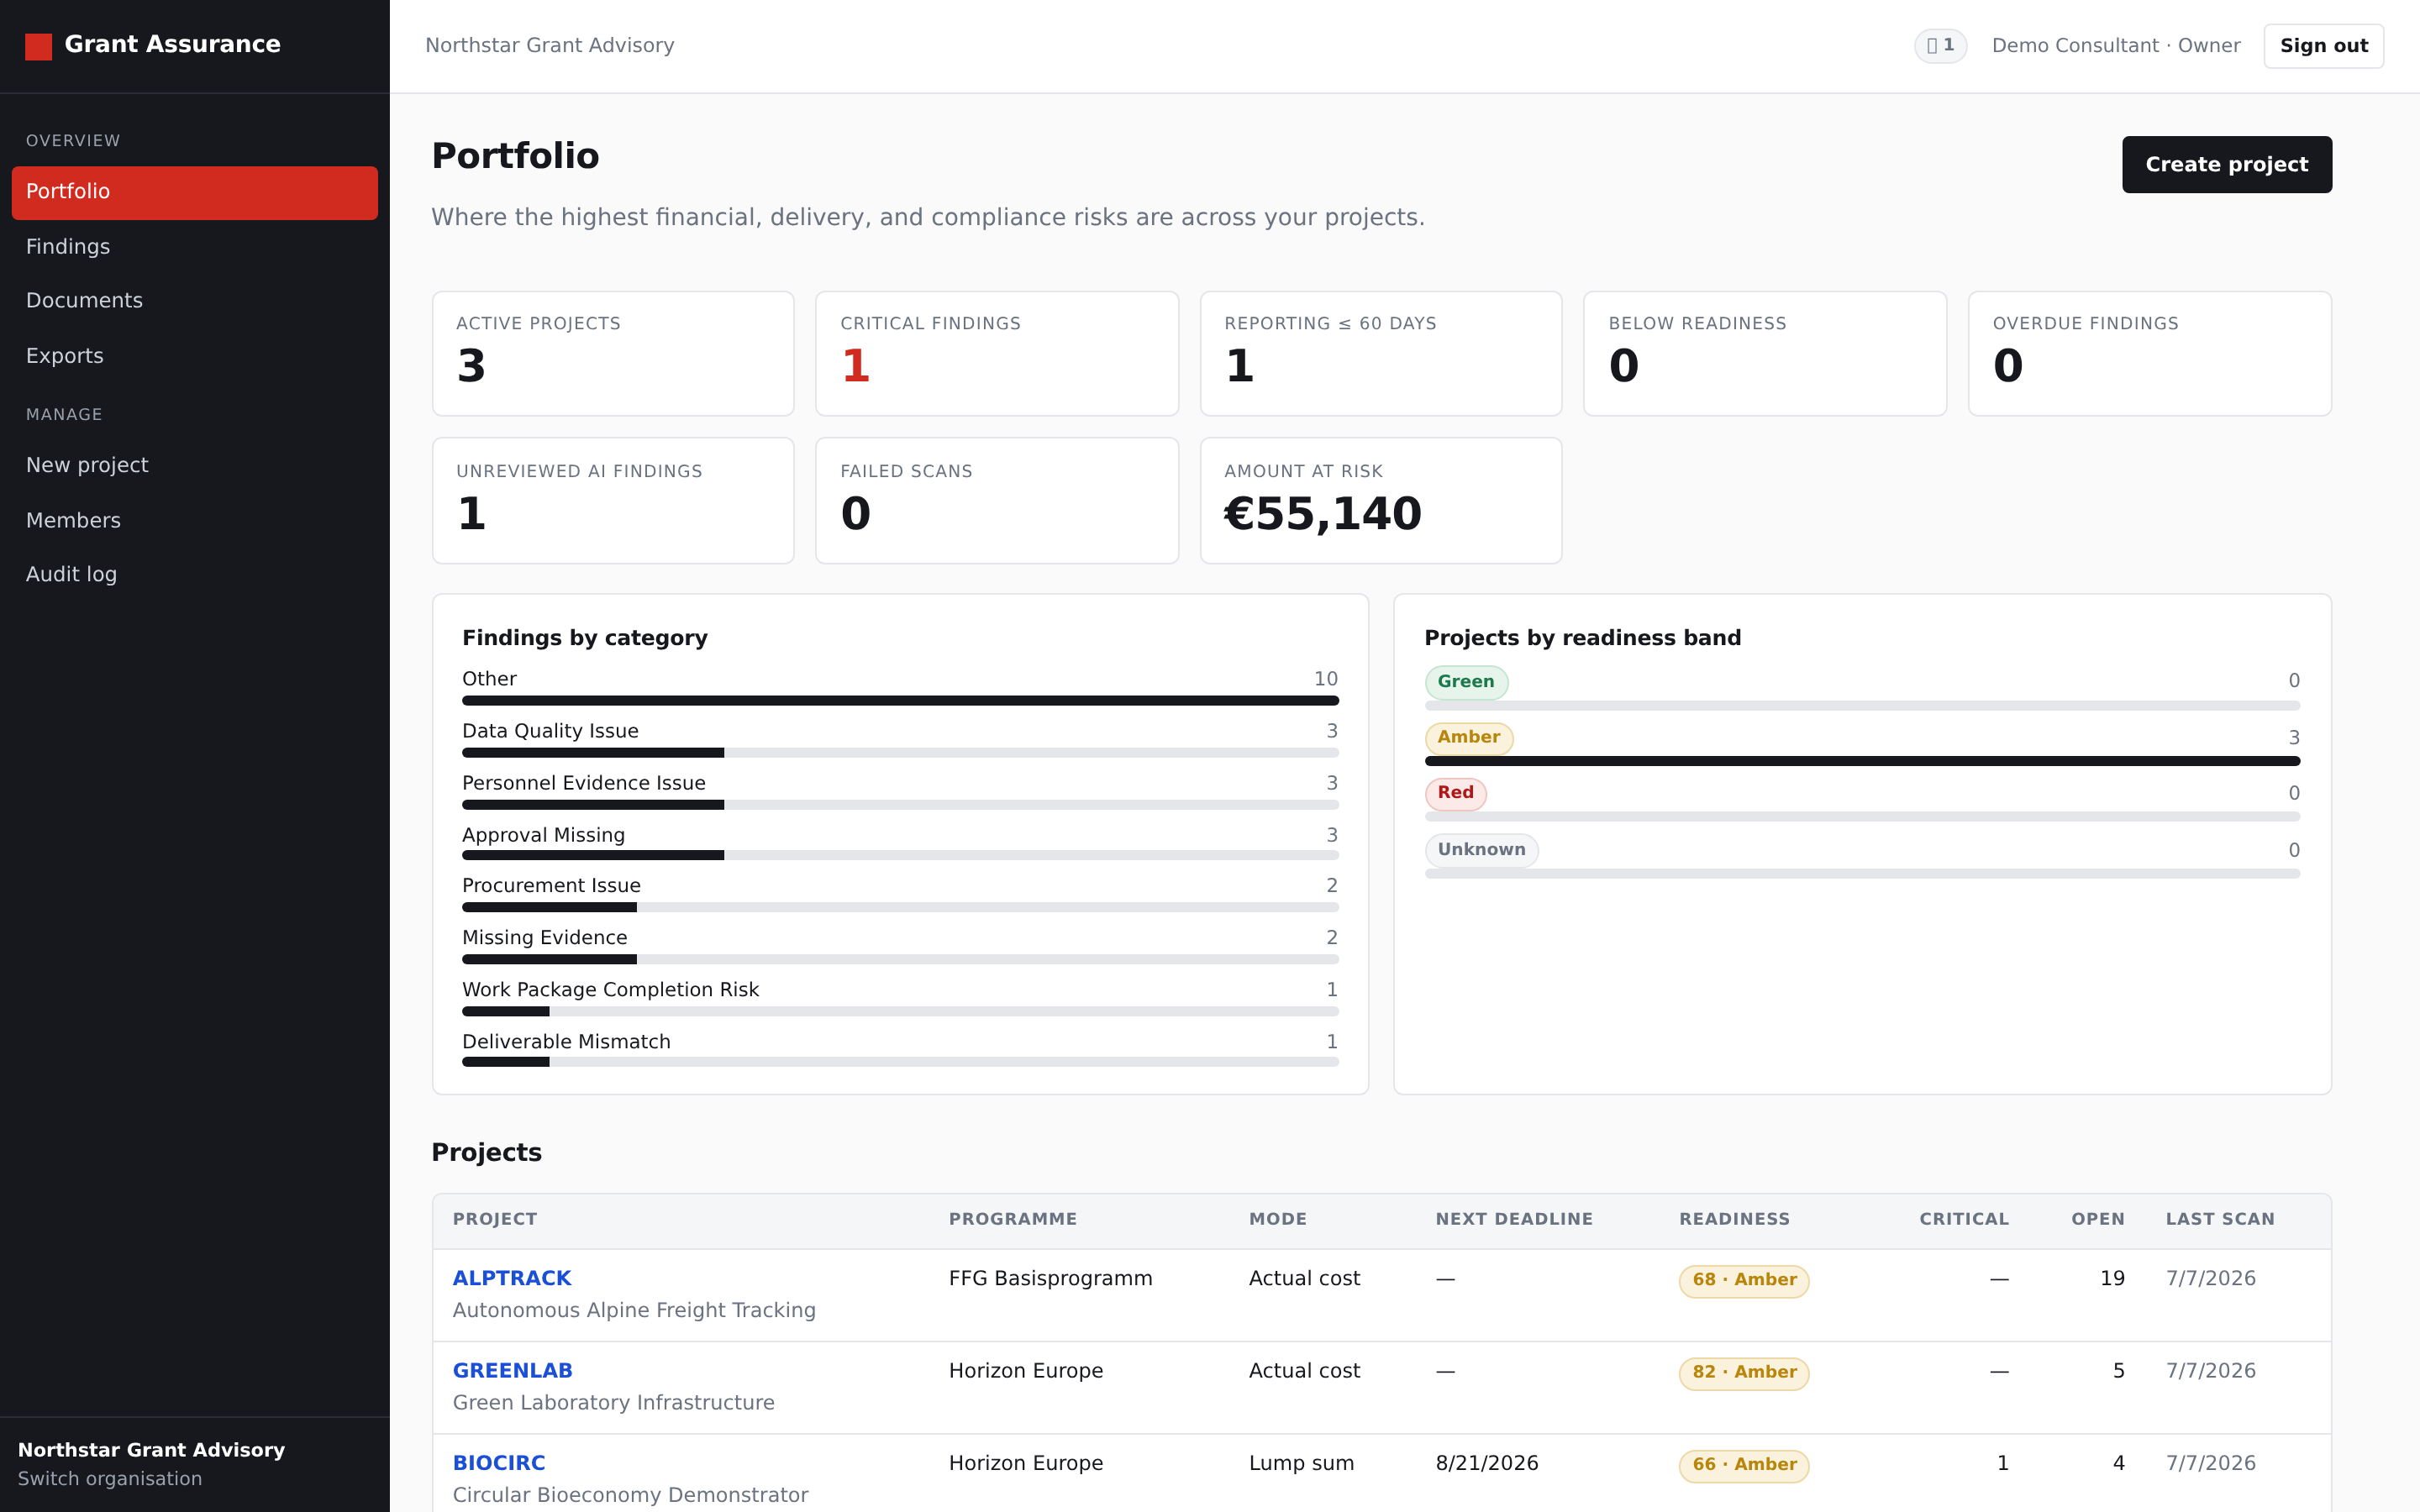Screen dimensions: 2420x1512
Task: Click the Below Readiness stat card
Action: tap(1765, 354)
